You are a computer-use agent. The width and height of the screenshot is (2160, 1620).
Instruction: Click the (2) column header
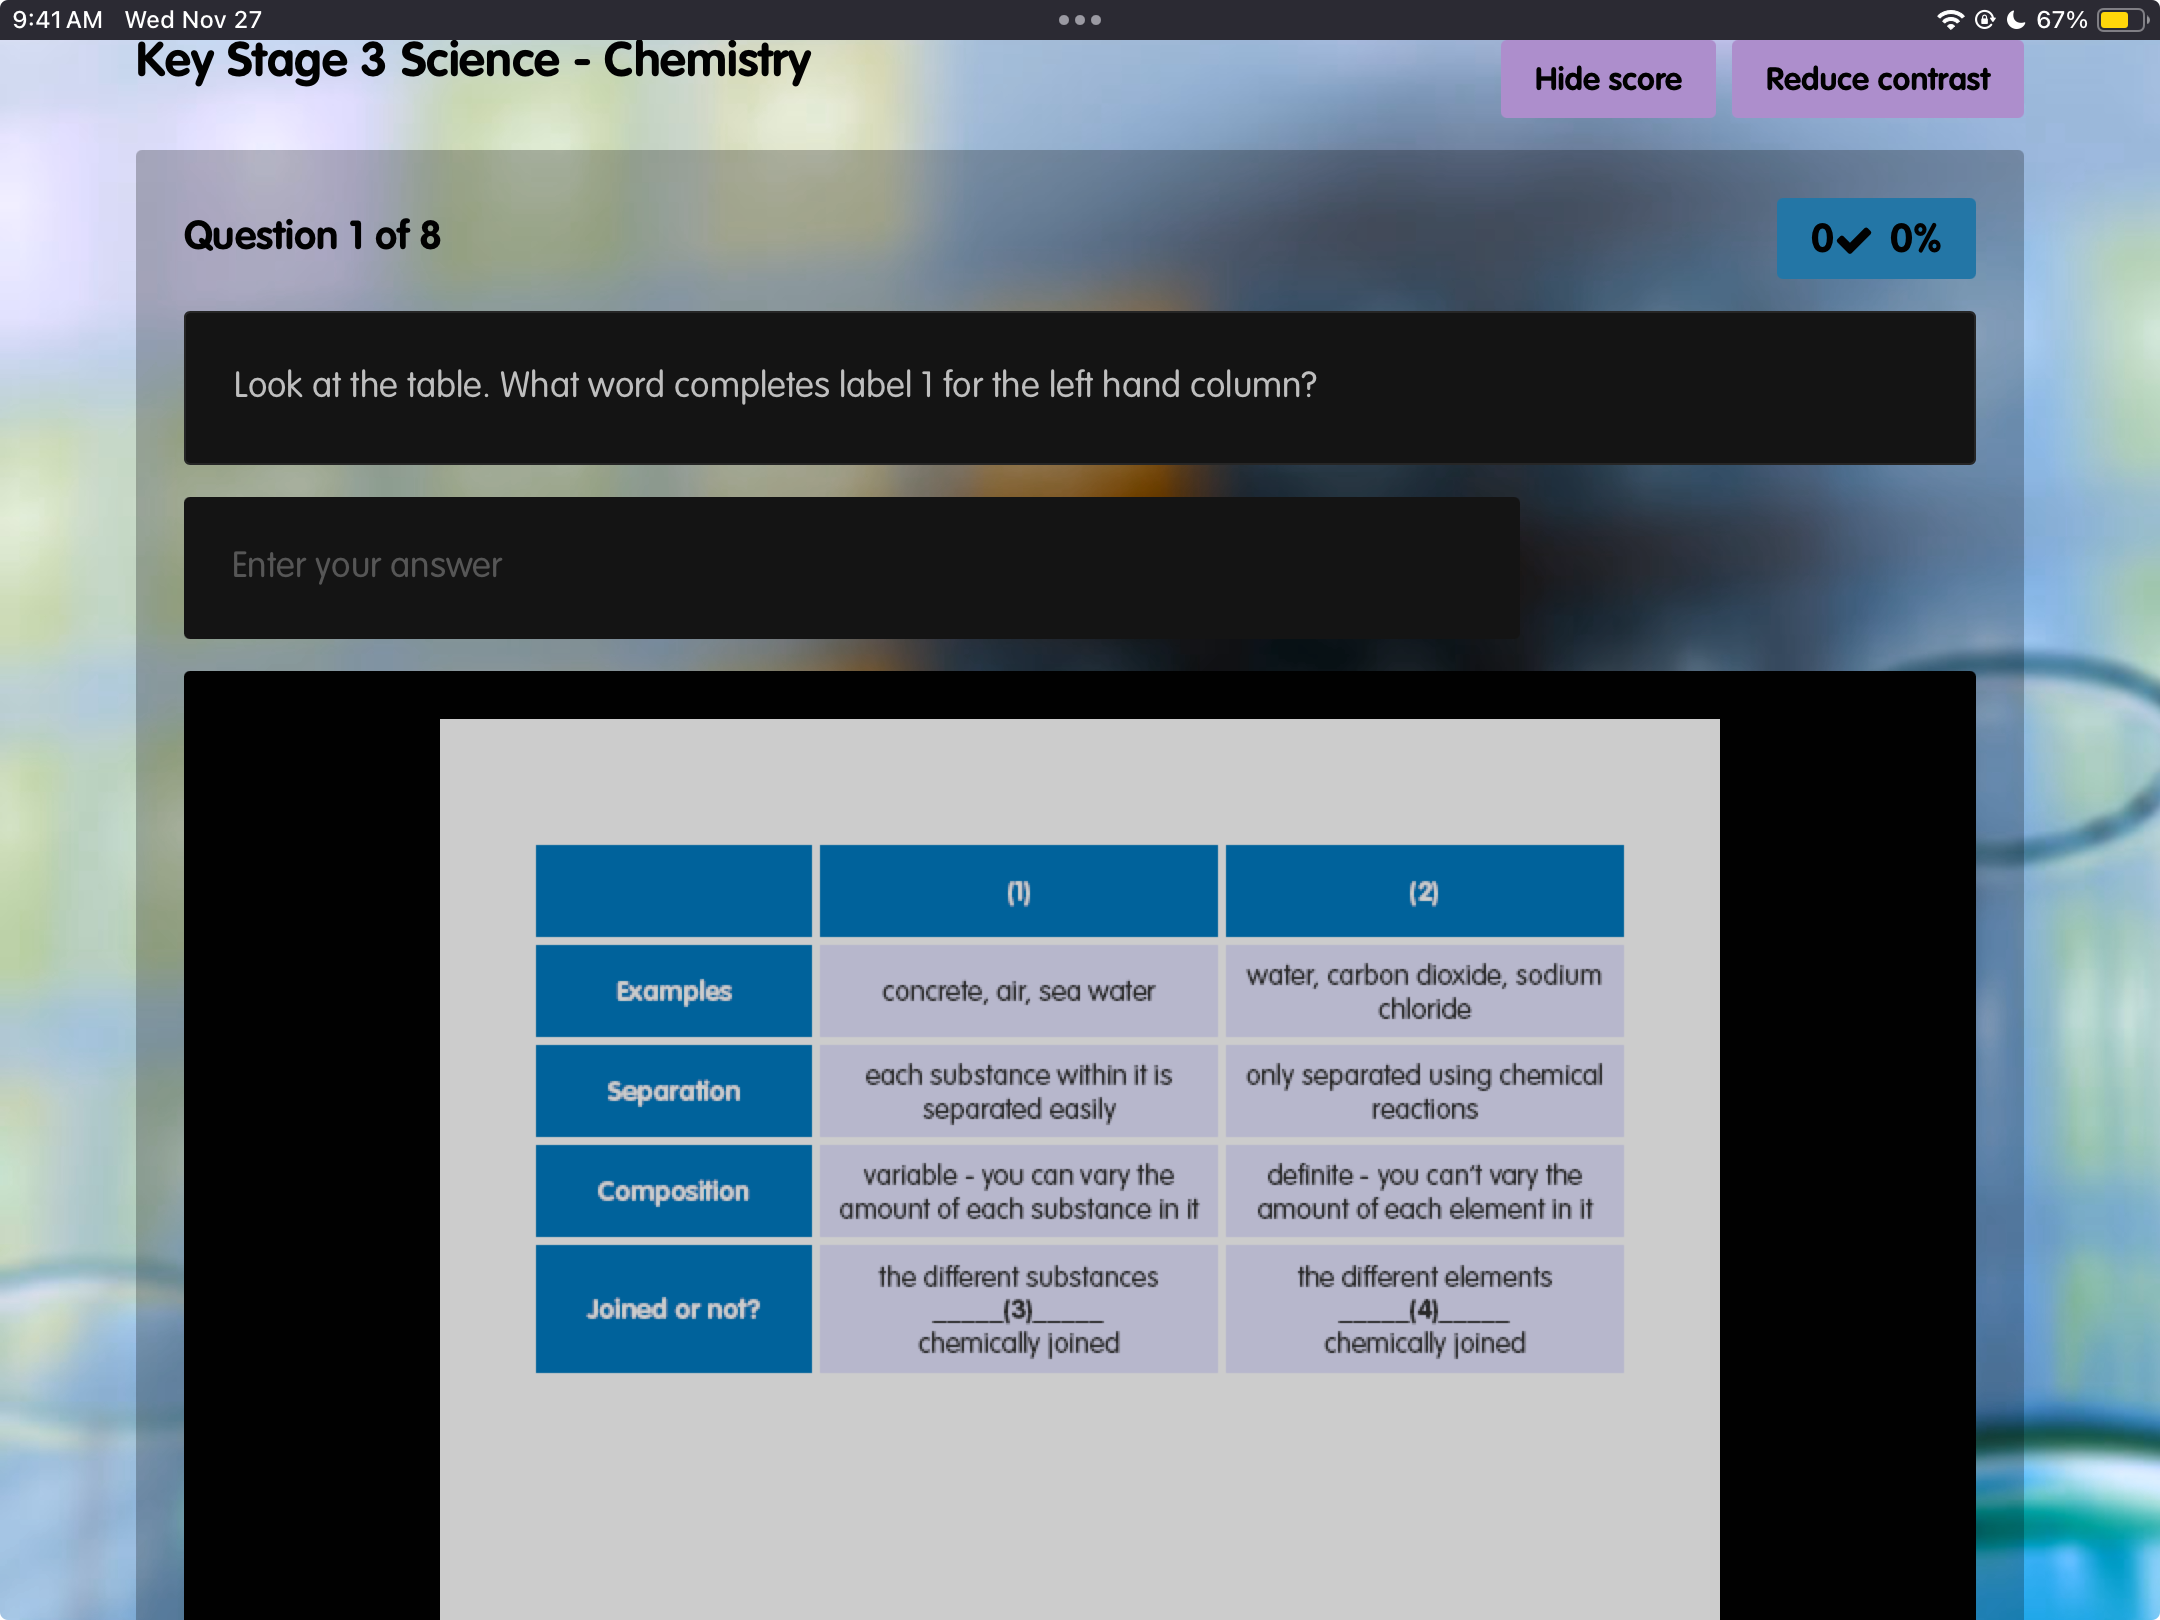click(1424, 891)
